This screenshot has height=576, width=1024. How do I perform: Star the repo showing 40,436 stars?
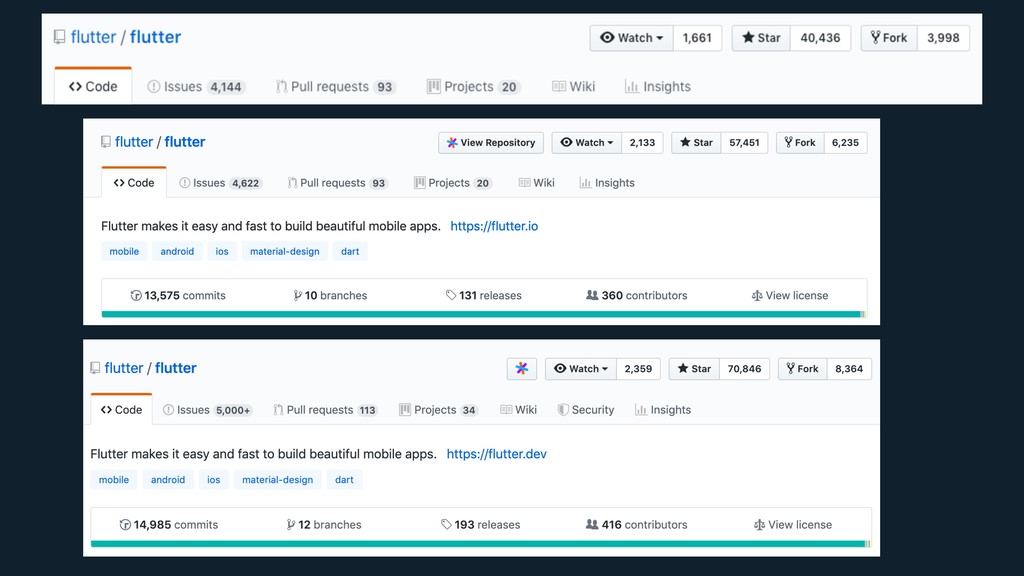click(761, 38)
